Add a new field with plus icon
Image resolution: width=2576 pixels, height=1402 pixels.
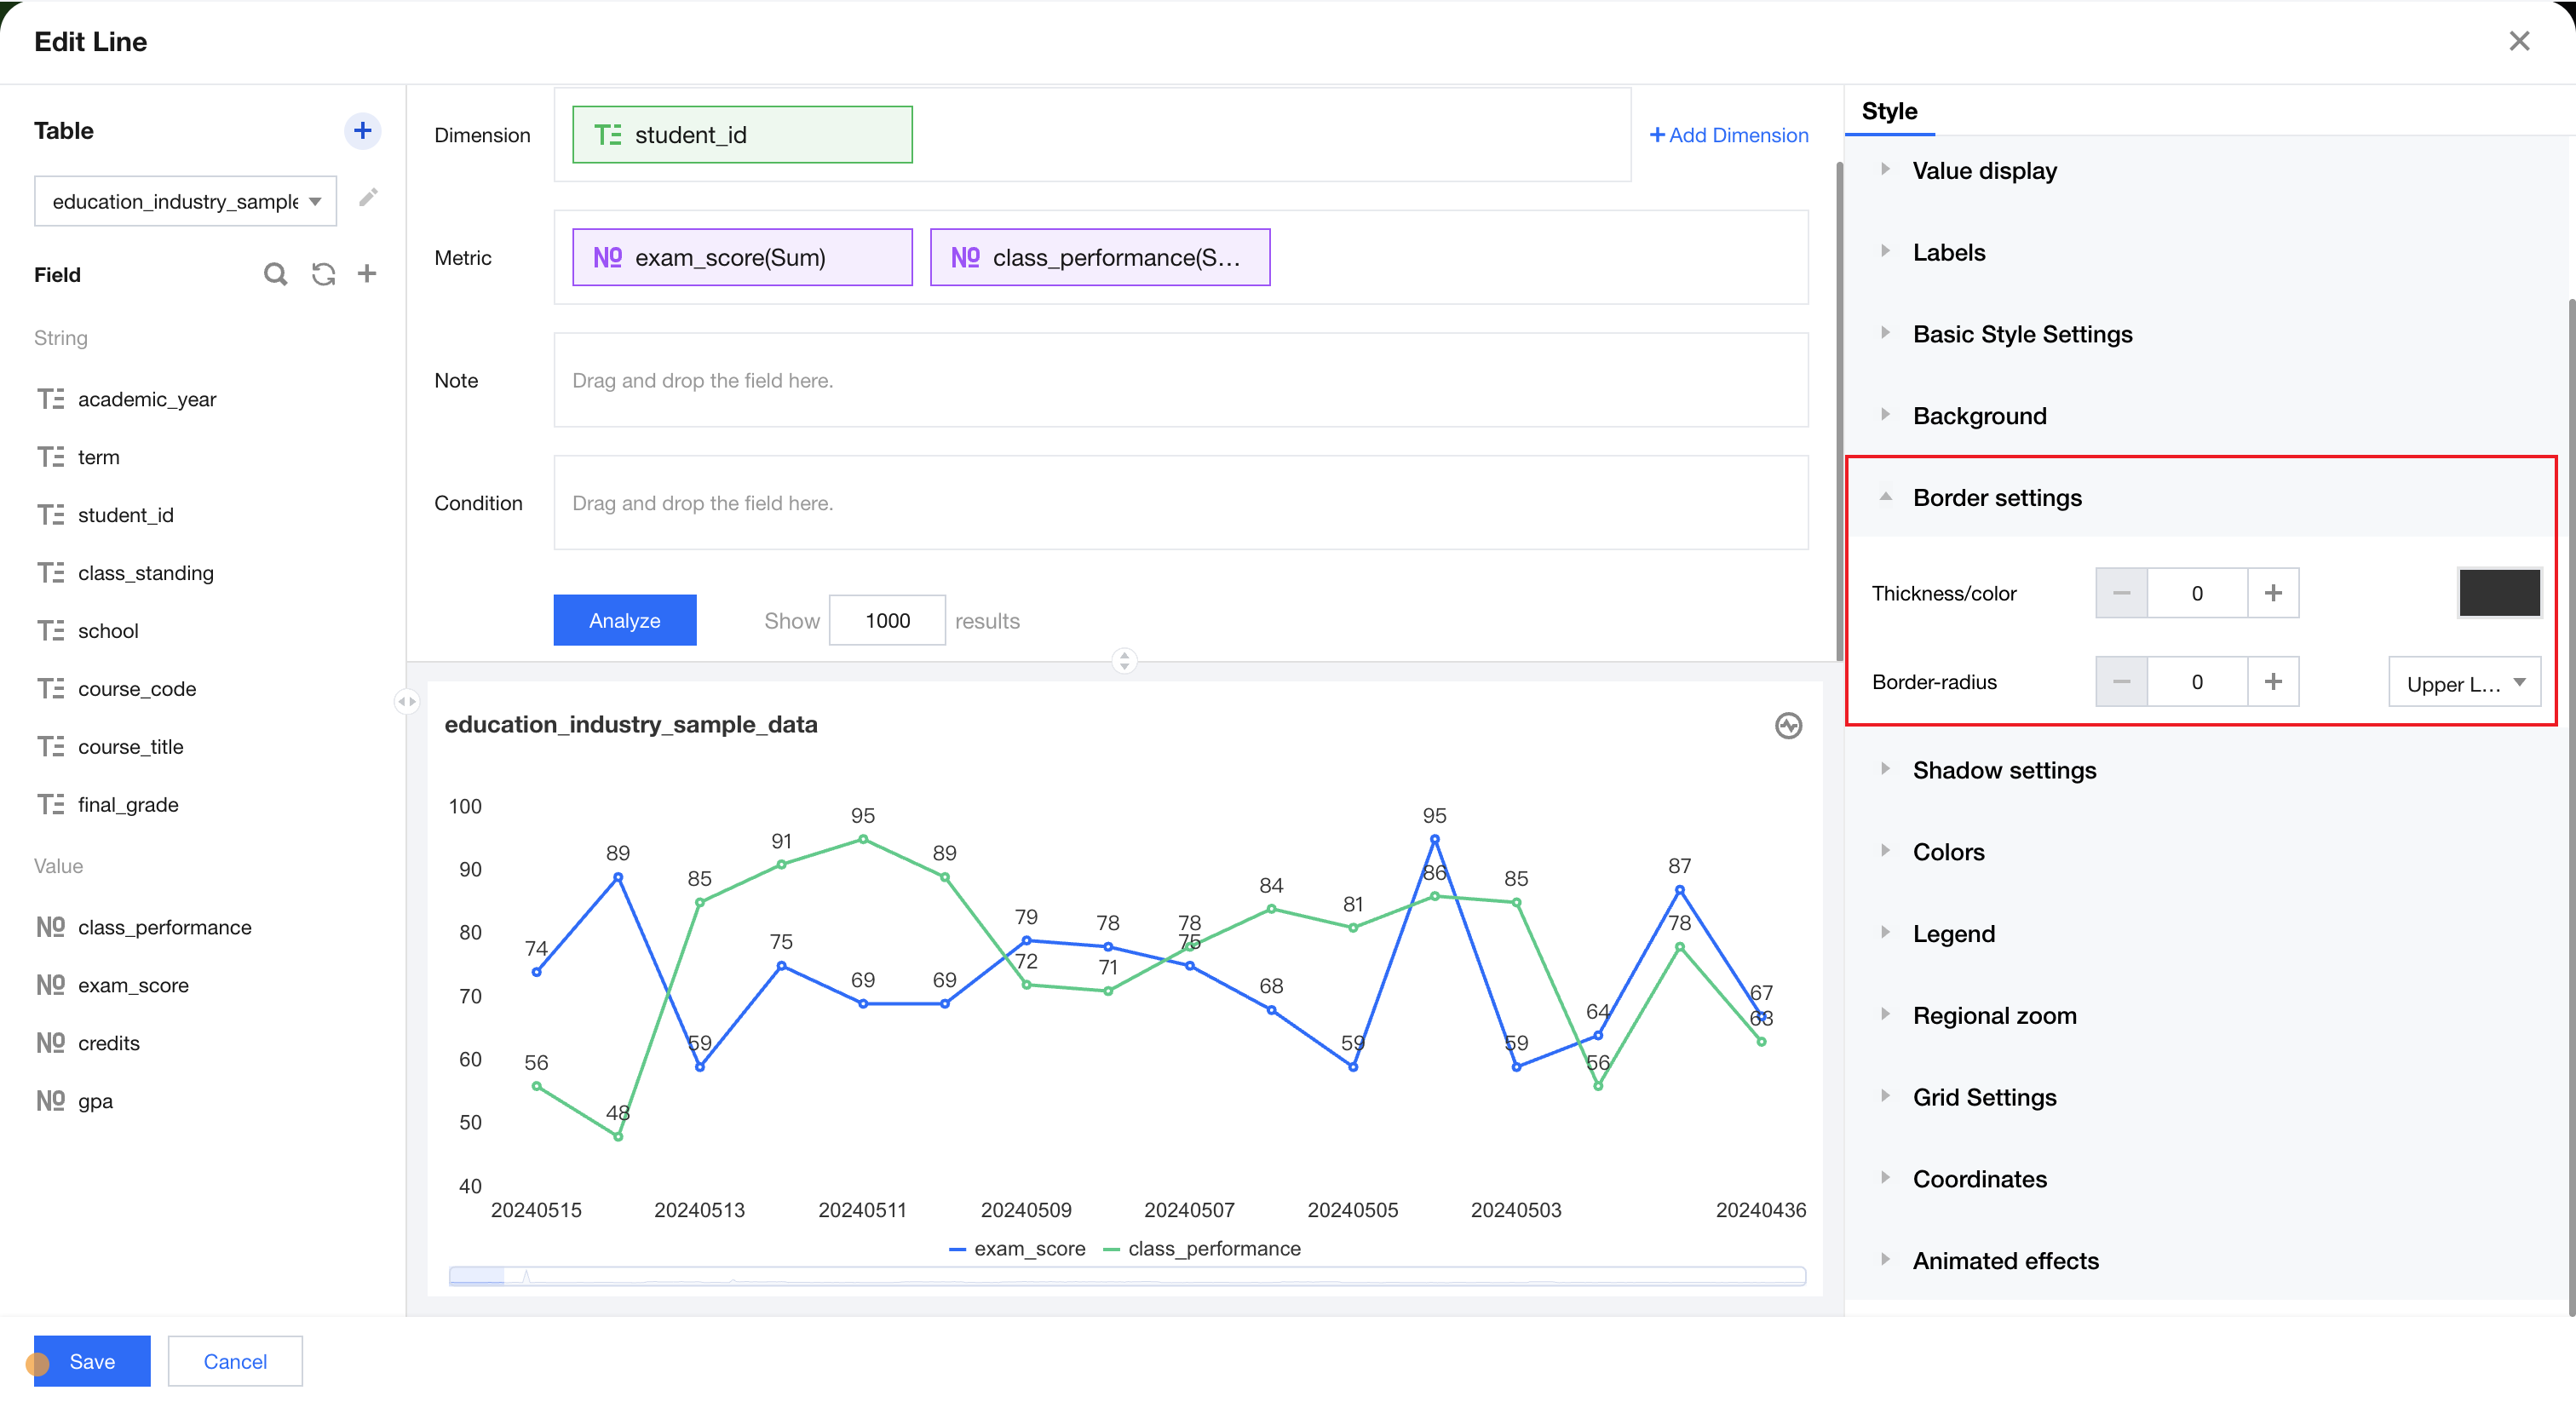pyautogui.click(x=367, y=274)
